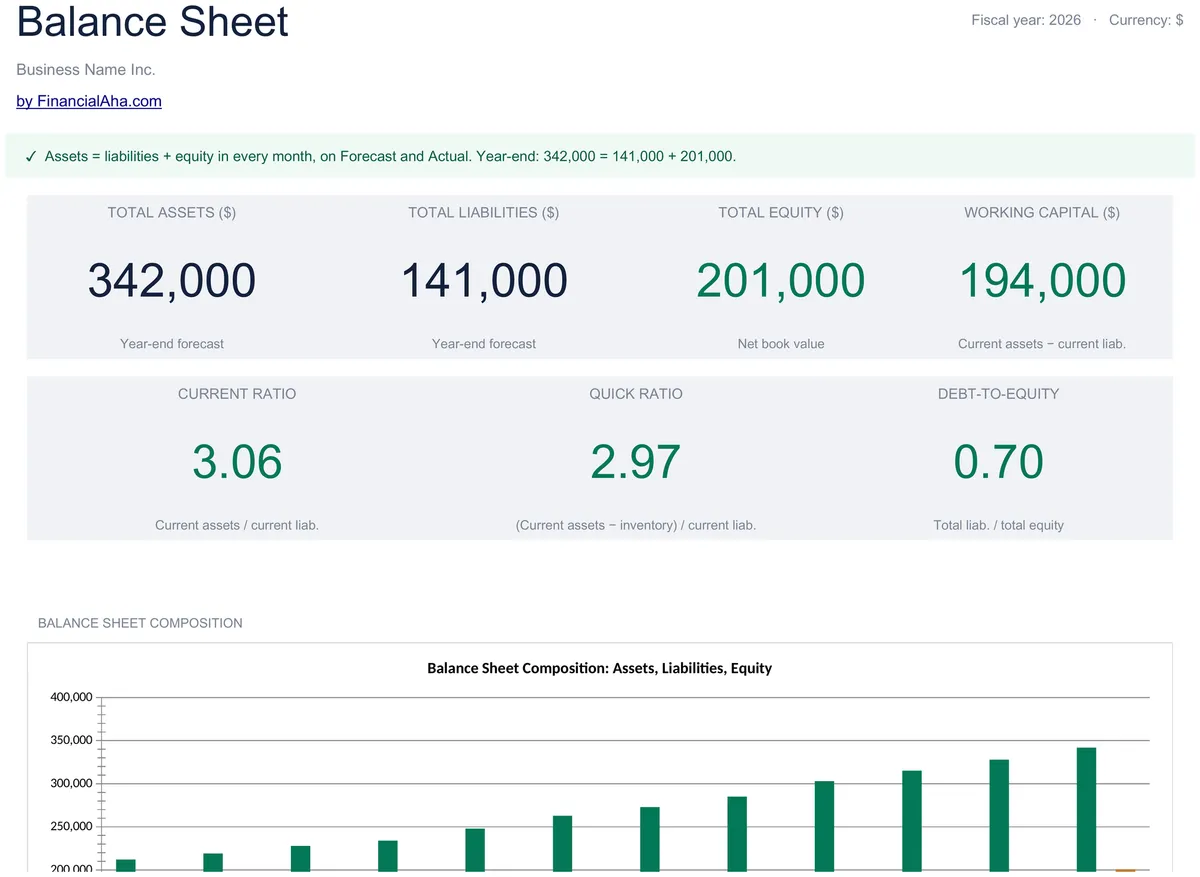Click the tallest green bar in the chart
Viewport: 1200px width, 877px height.
(x=1086, y=809)
